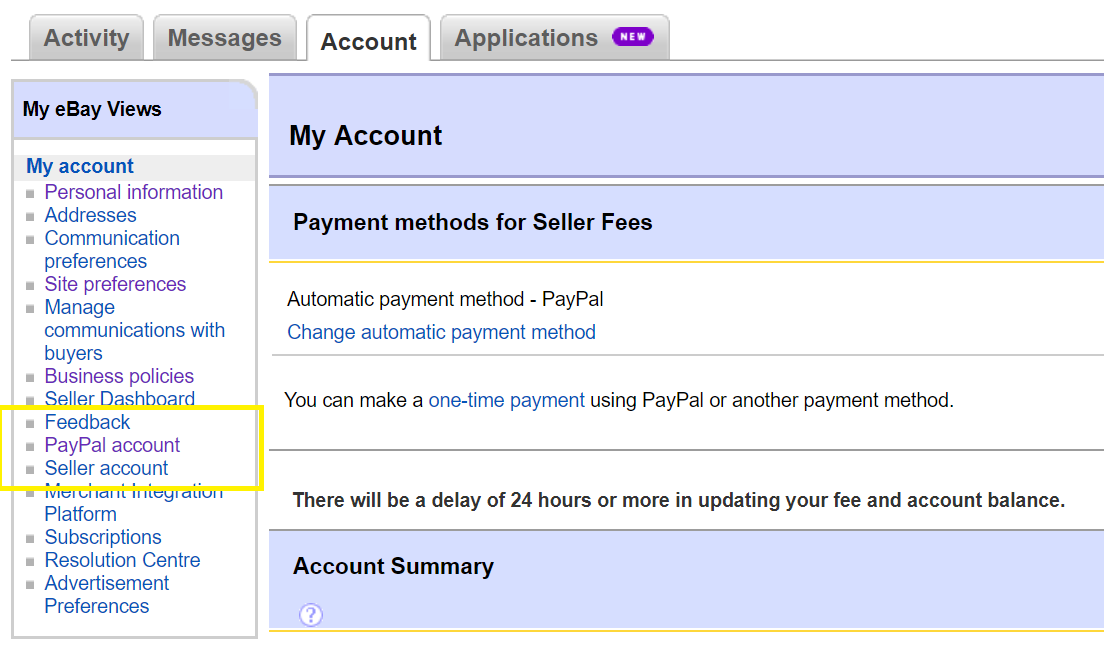Go to the Addresses link

[90, 215]
